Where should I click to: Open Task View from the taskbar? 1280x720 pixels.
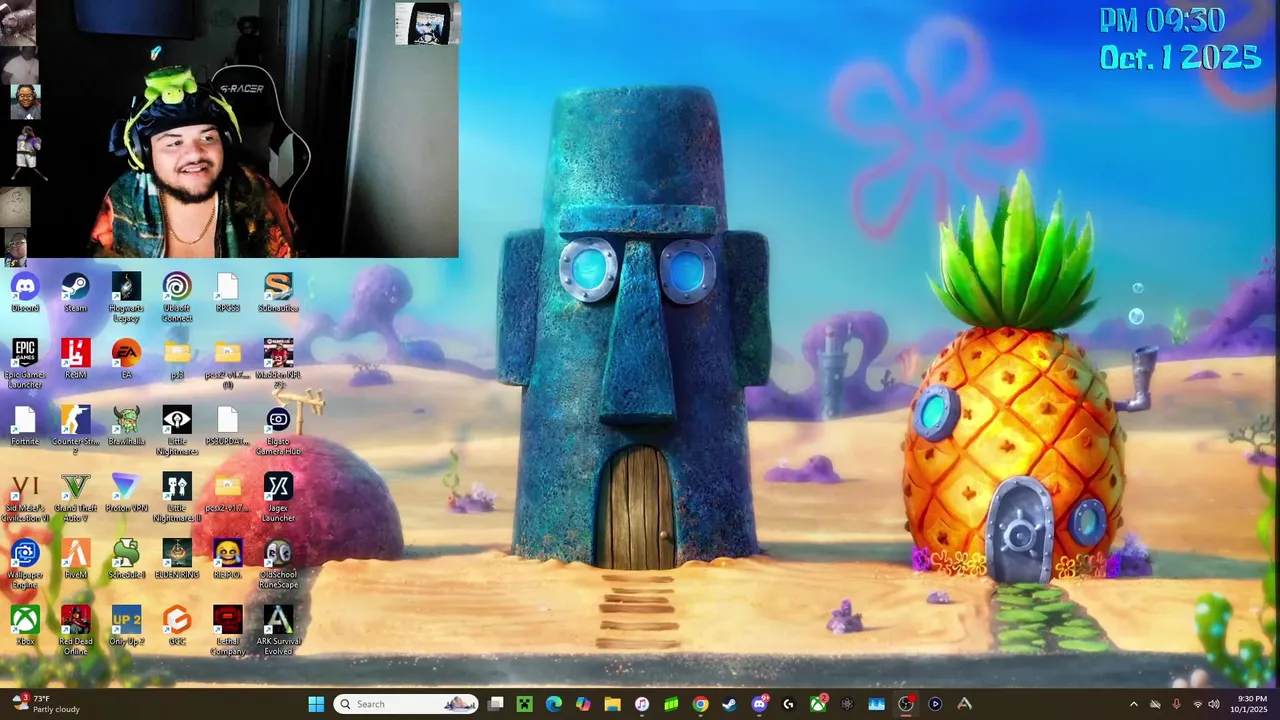coord(495,704)
